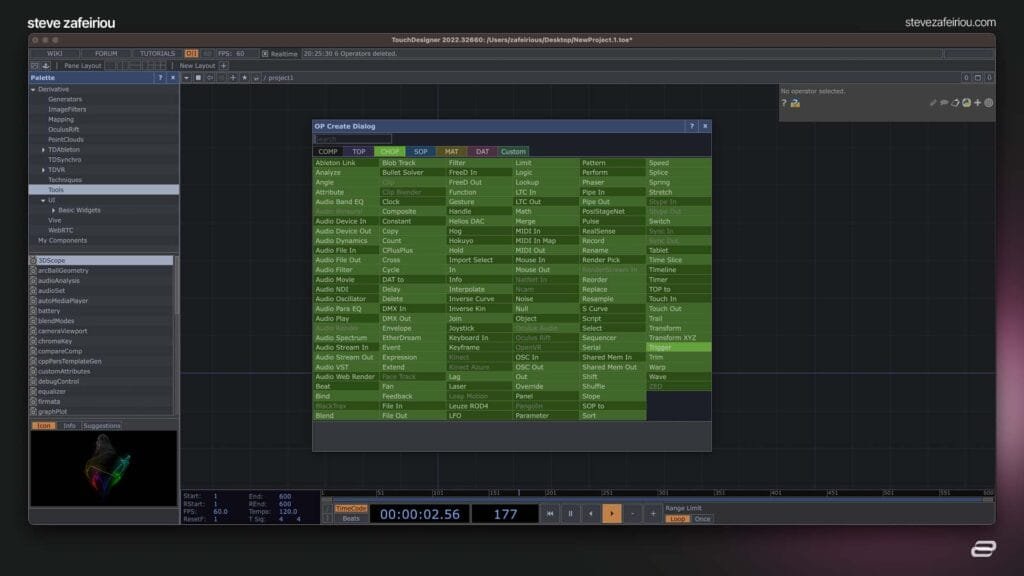Image resolution: width=1024 pixels, height=576 pixels.
Task: Click the search field in OP Create Dialog
Action: pos(353,139)
